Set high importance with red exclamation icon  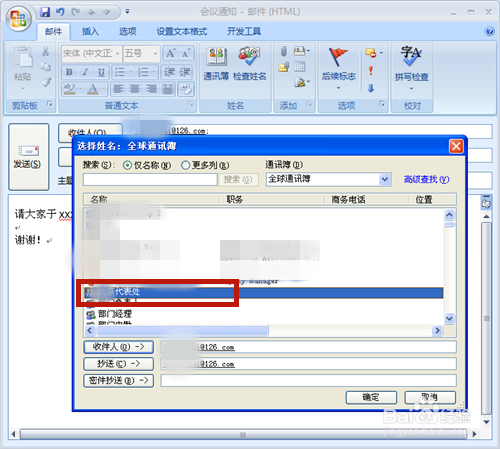[371, 70]
